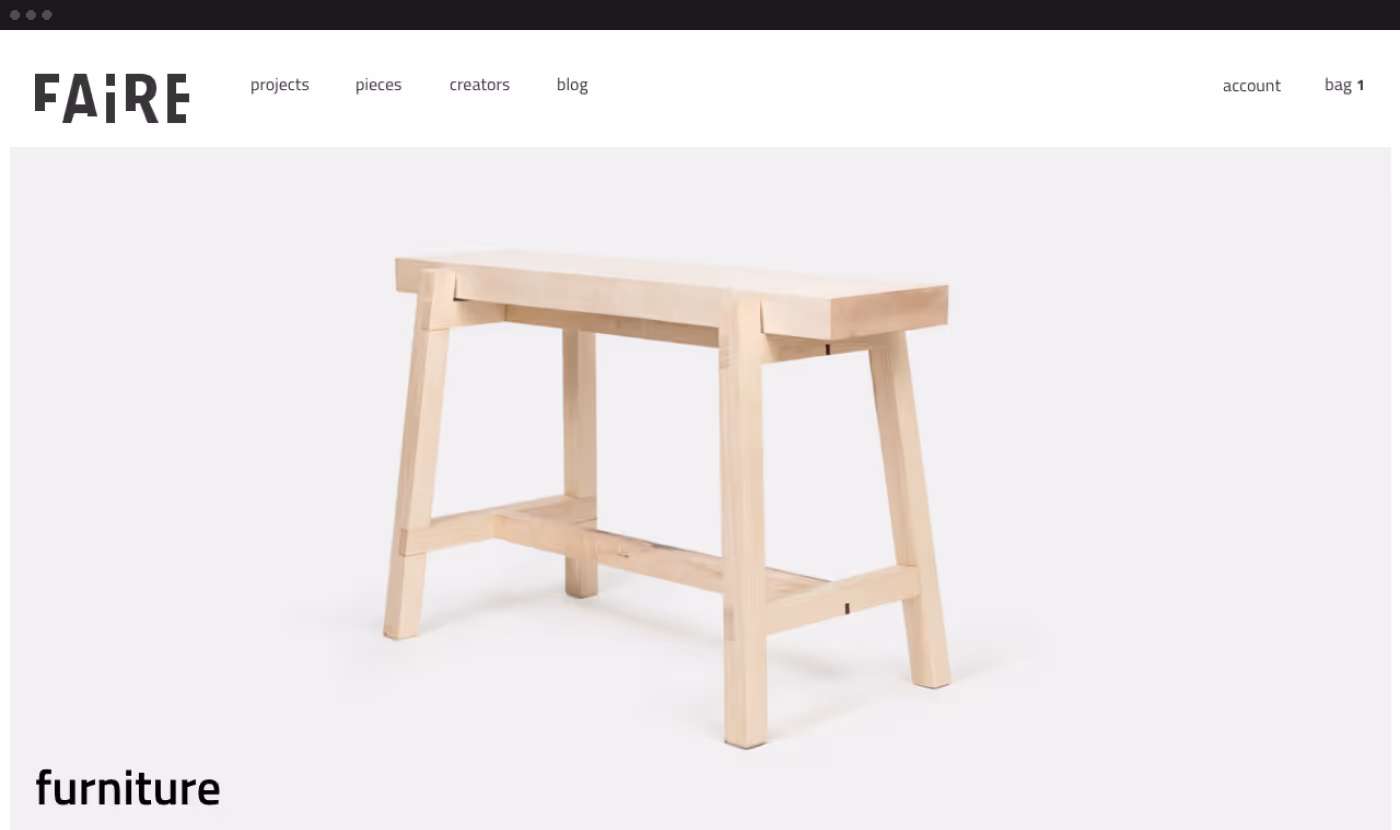Click the furniture category heading
Screen dimensions: 1400x830
point(128,788)
